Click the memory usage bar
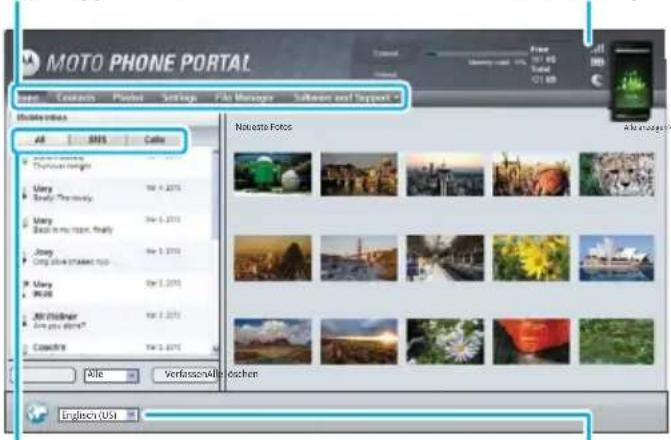The image size is (671, 440). point(477,54)
